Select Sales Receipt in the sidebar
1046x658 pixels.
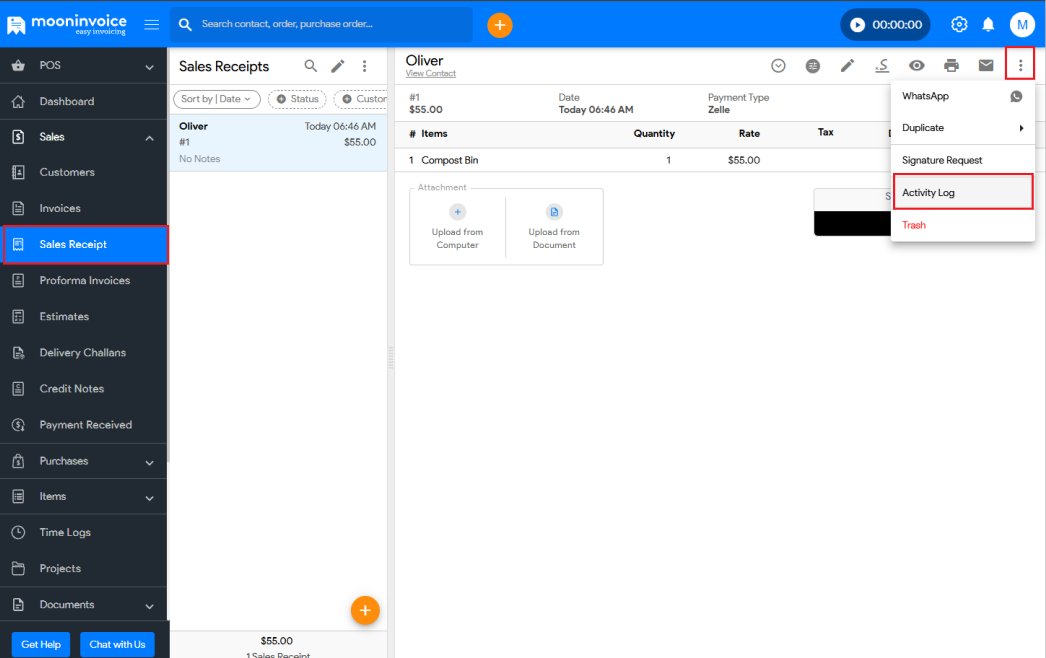85,244
